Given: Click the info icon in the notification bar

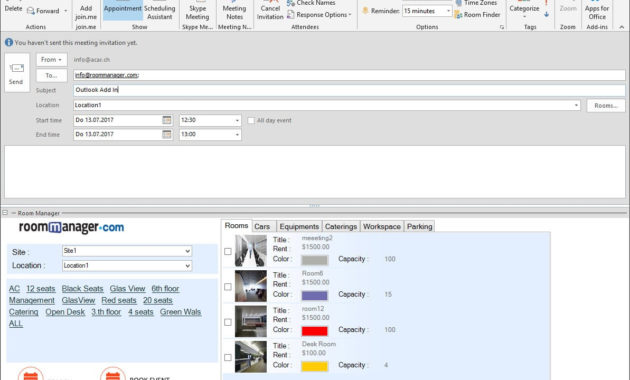Looking at the screenshot, I should point(9,42).
